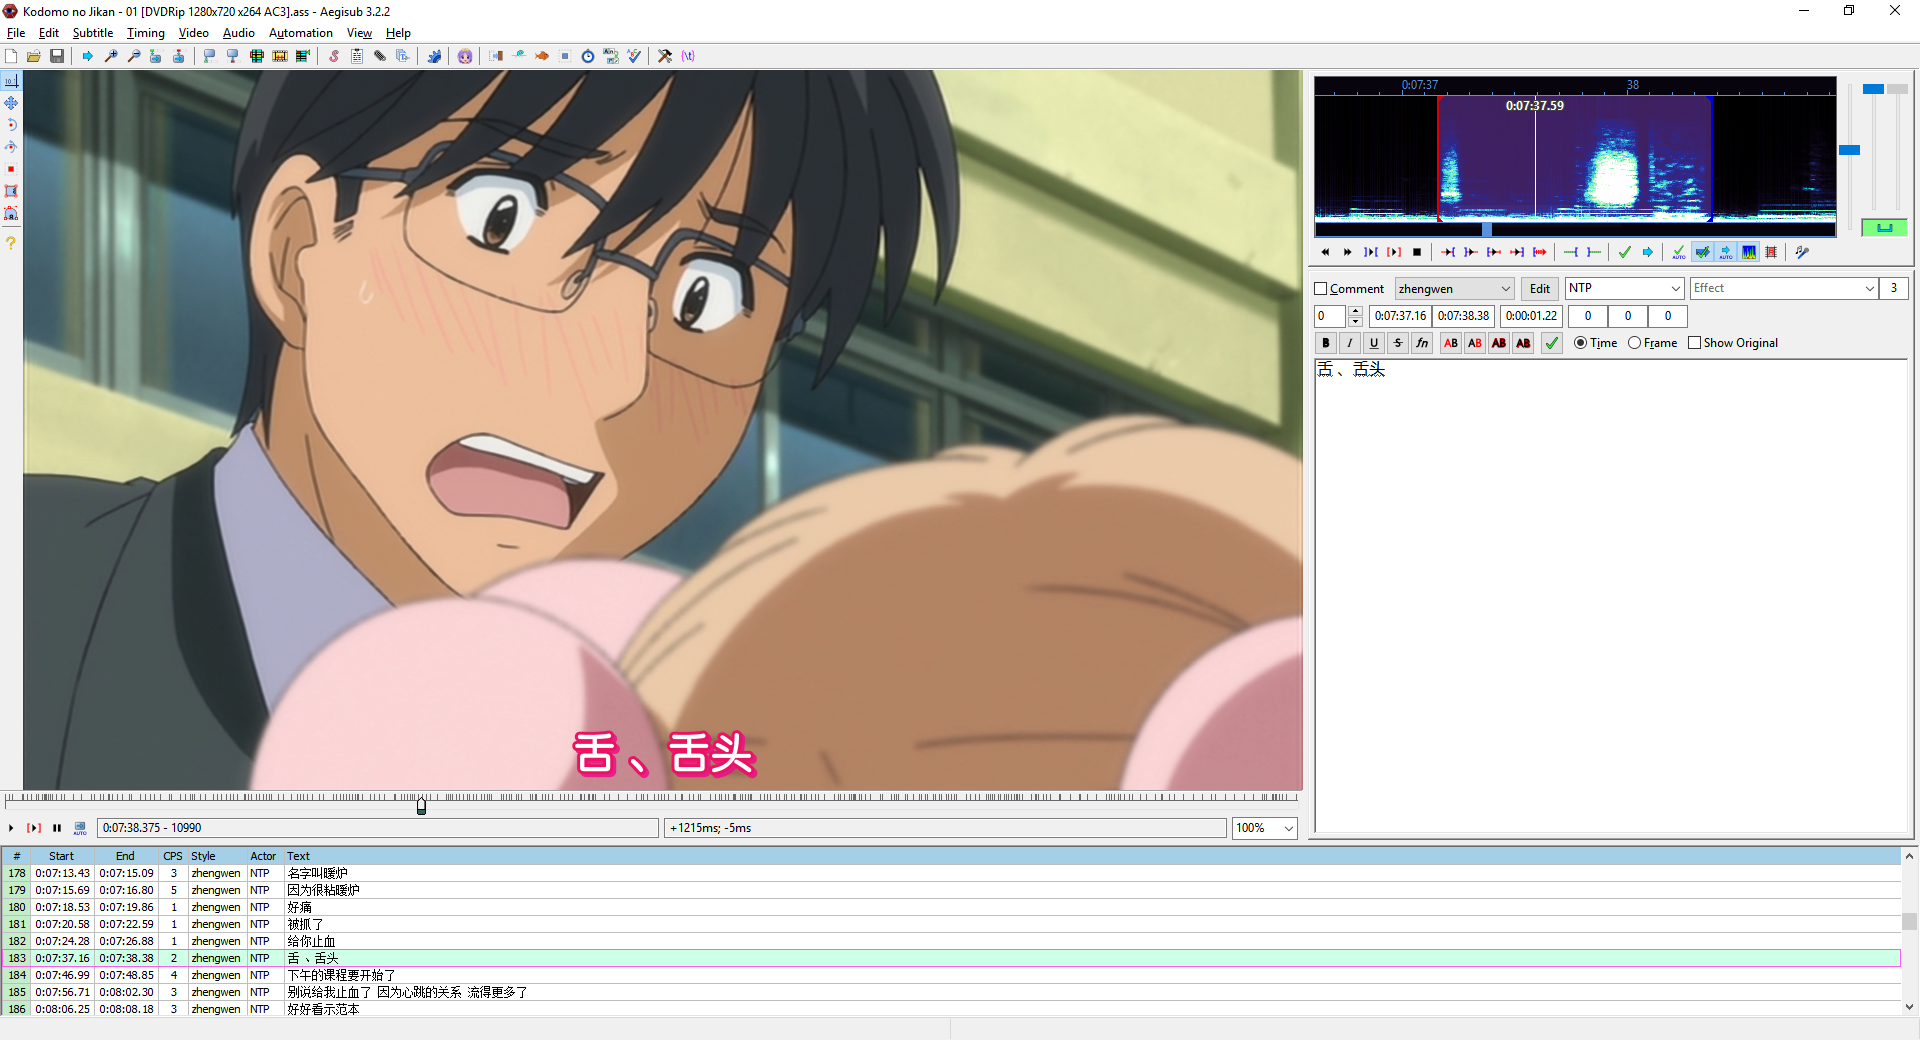This screenshot has height=1040, width=1920.
Task: Open Options hammer and wrench icon
Action: point(665,56)
